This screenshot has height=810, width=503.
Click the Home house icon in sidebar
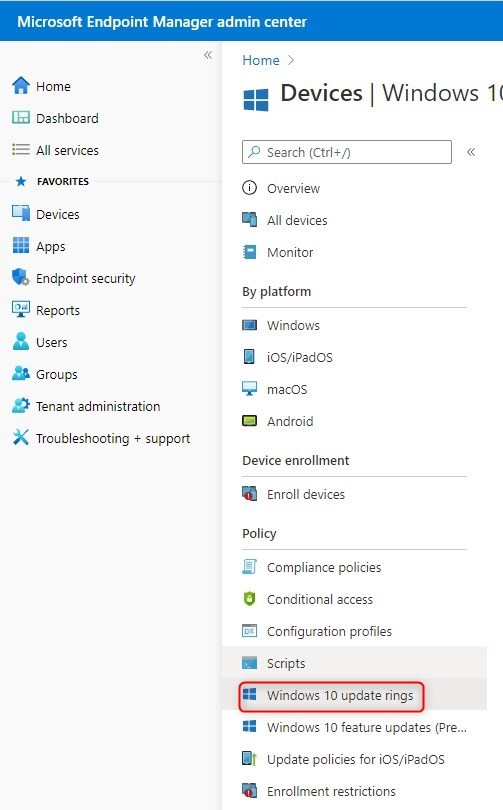point(21,86)
